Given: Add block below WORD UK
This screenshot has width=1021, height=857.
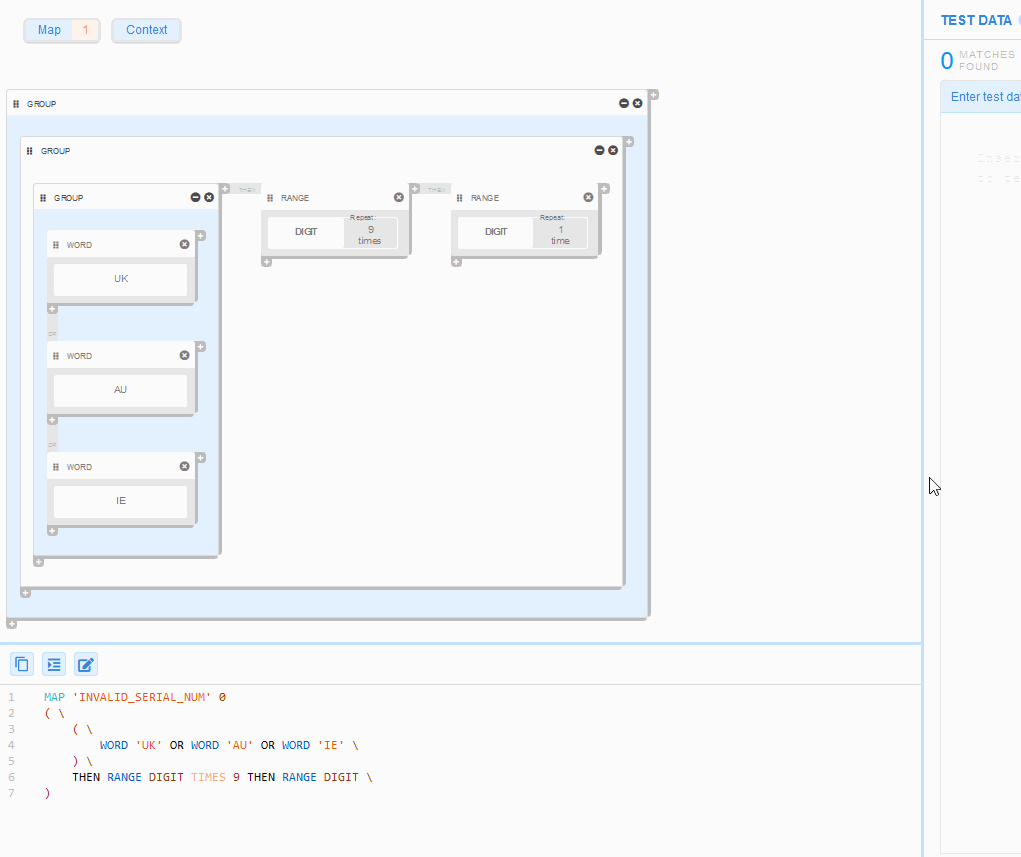Looking at the screenshot, I should point(53,309).
